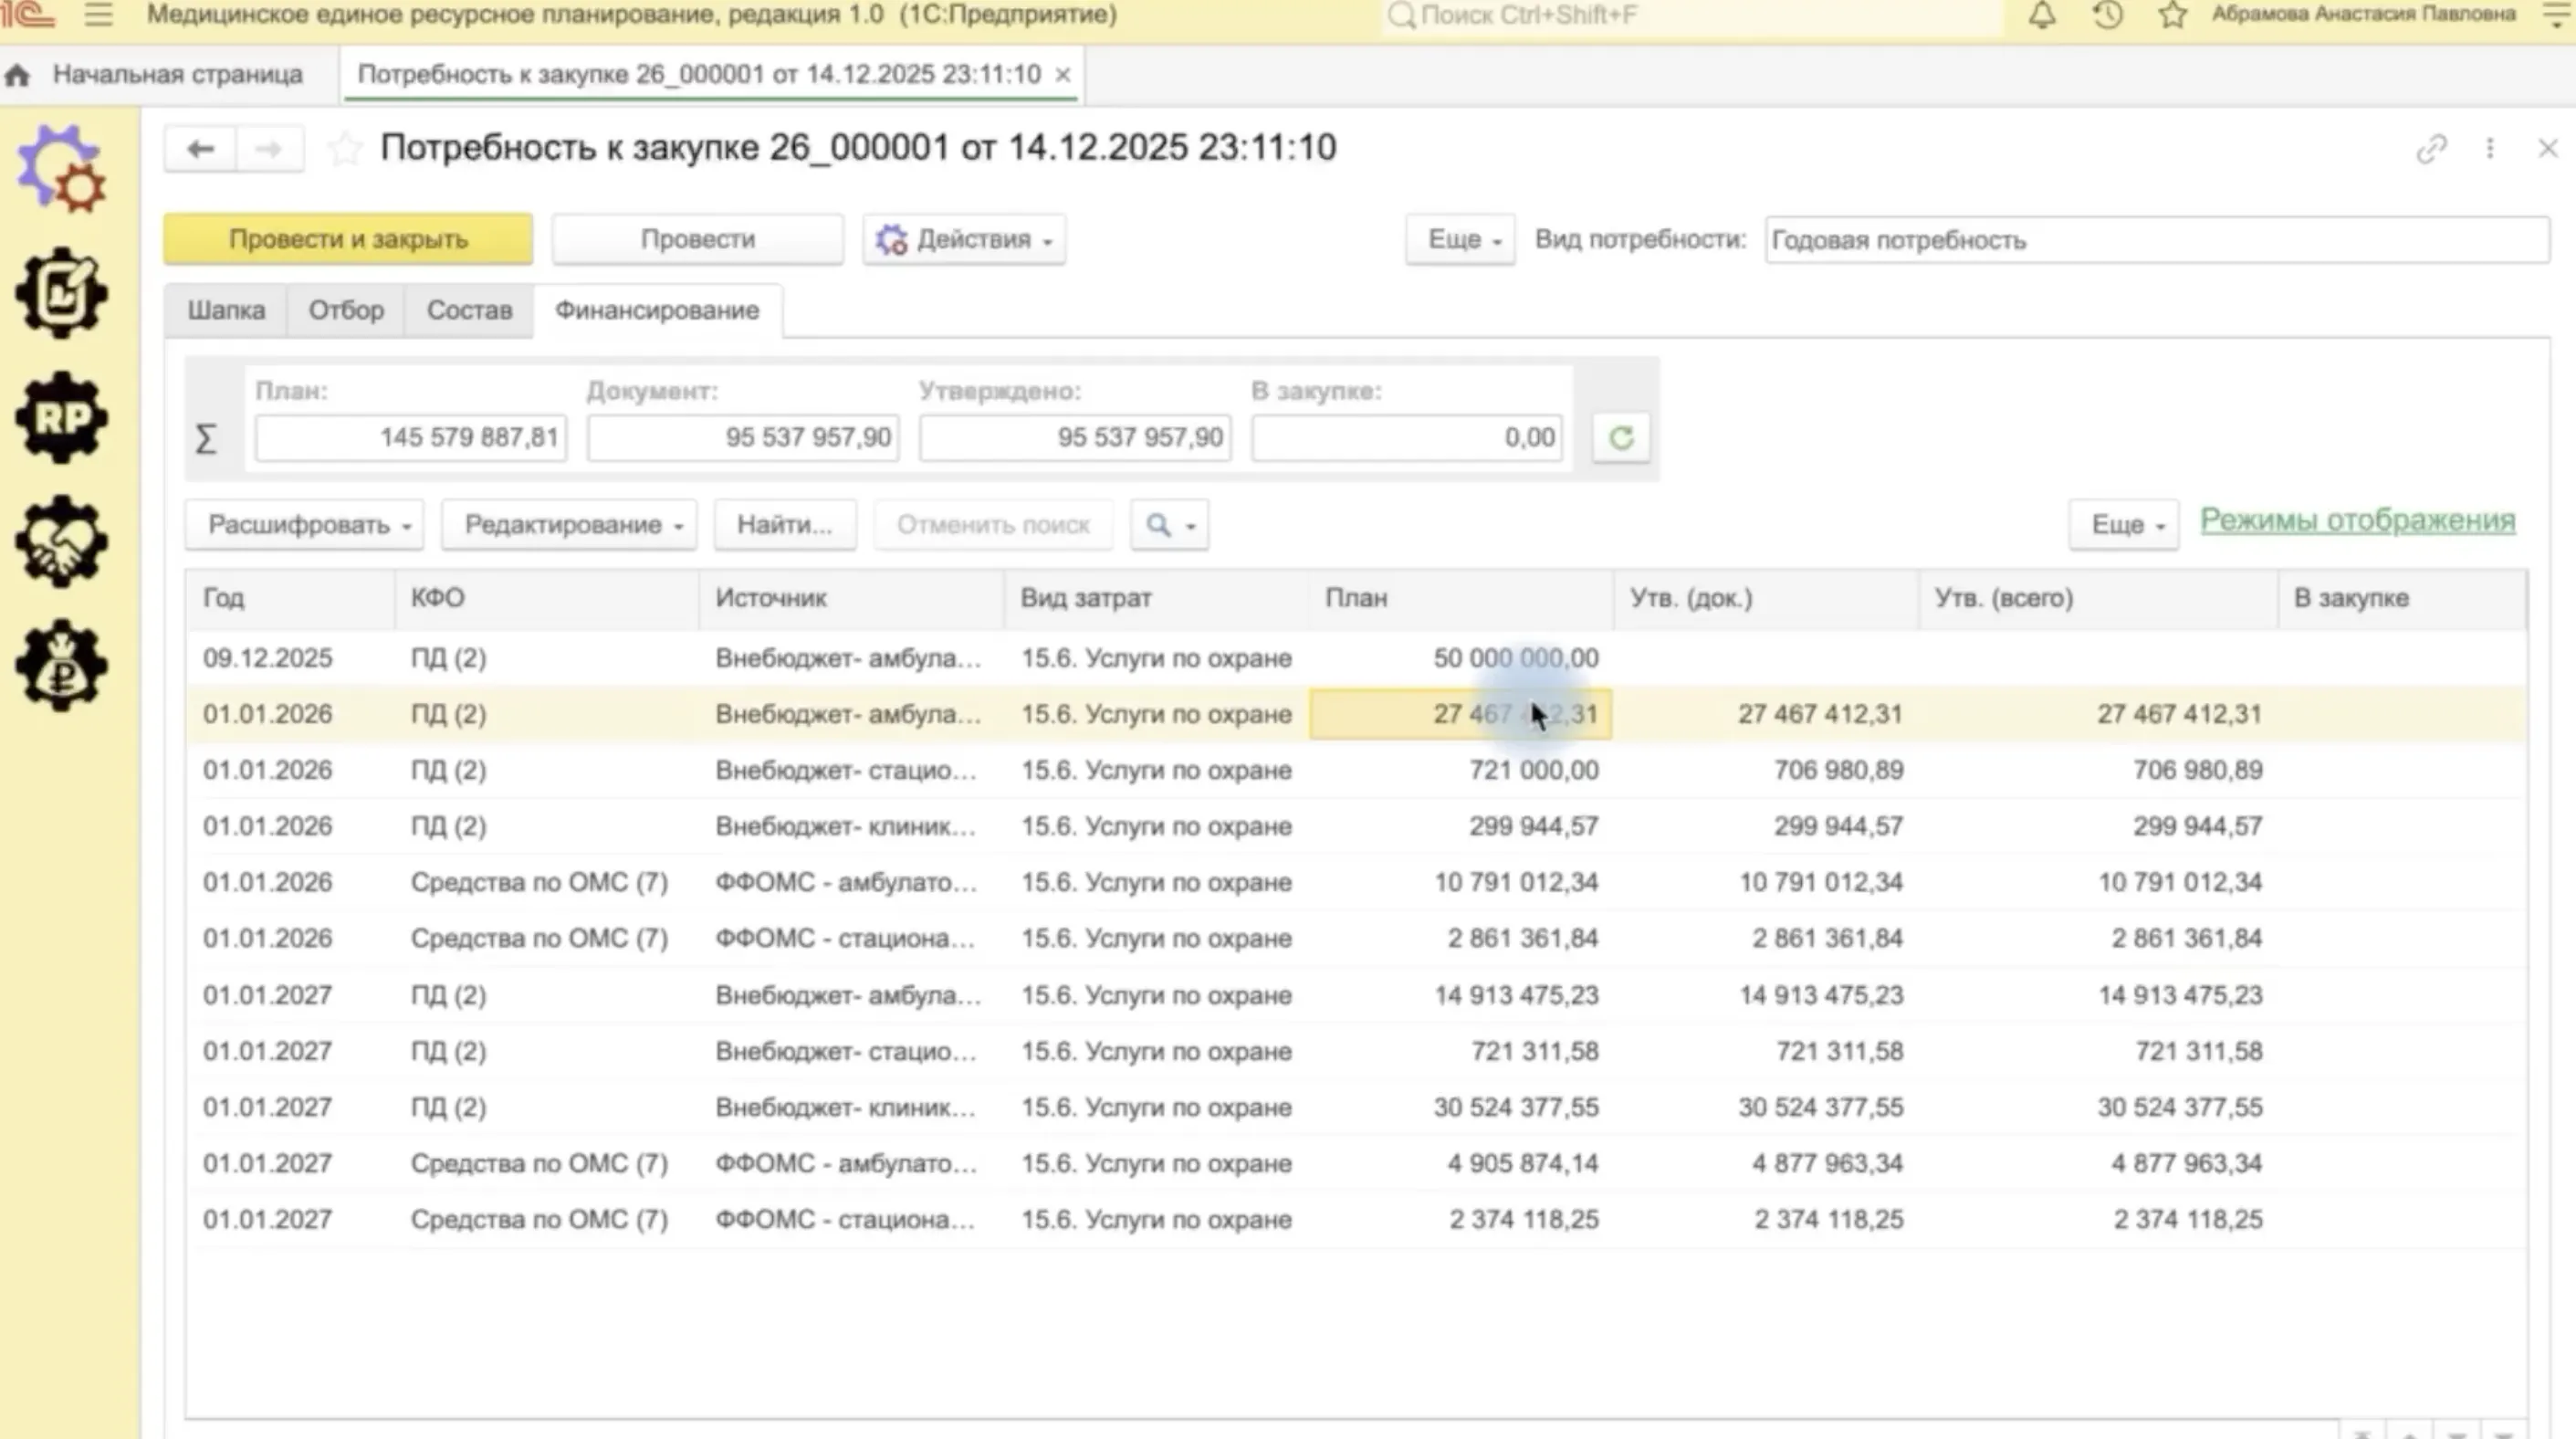This screenshot has width=2576, height=1439.
Task: Select the Финансирование tab
Action: point(657,311)
